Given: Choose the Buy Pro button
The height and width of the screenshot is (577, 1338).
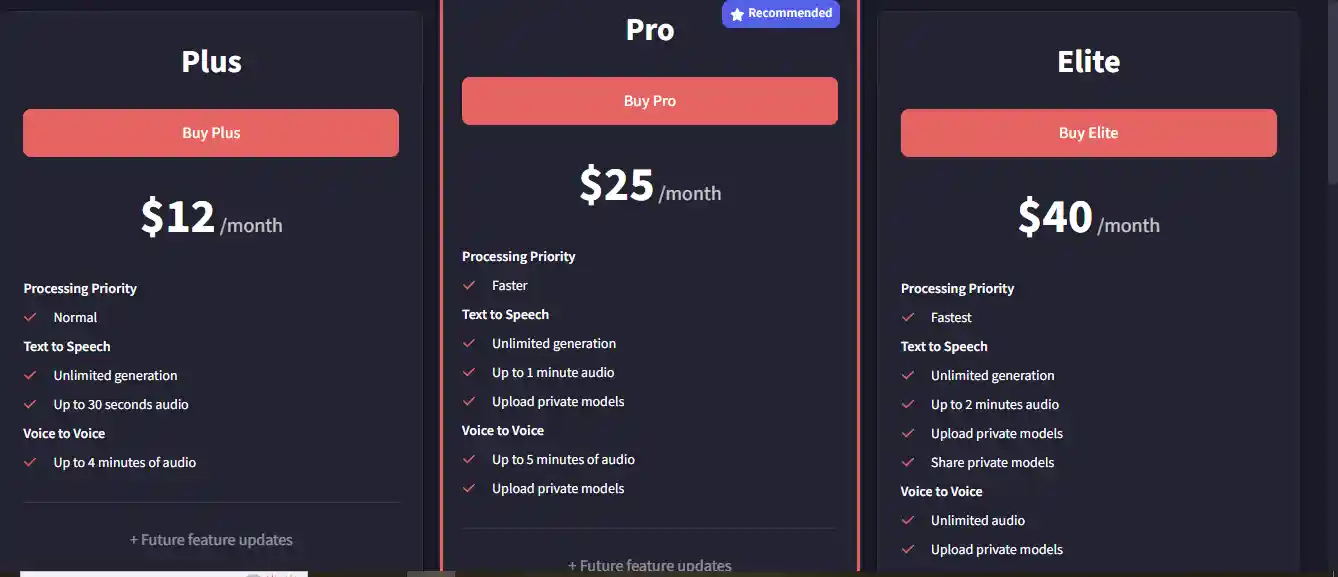Looking at the screenshot, I should 650,101.
